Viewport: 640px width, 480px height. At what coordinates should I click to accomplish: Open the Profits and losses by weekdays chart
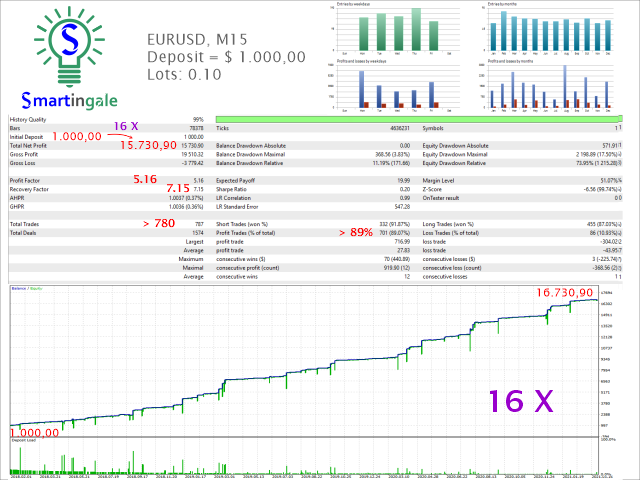pyautogui.click(x=395, y=86)
